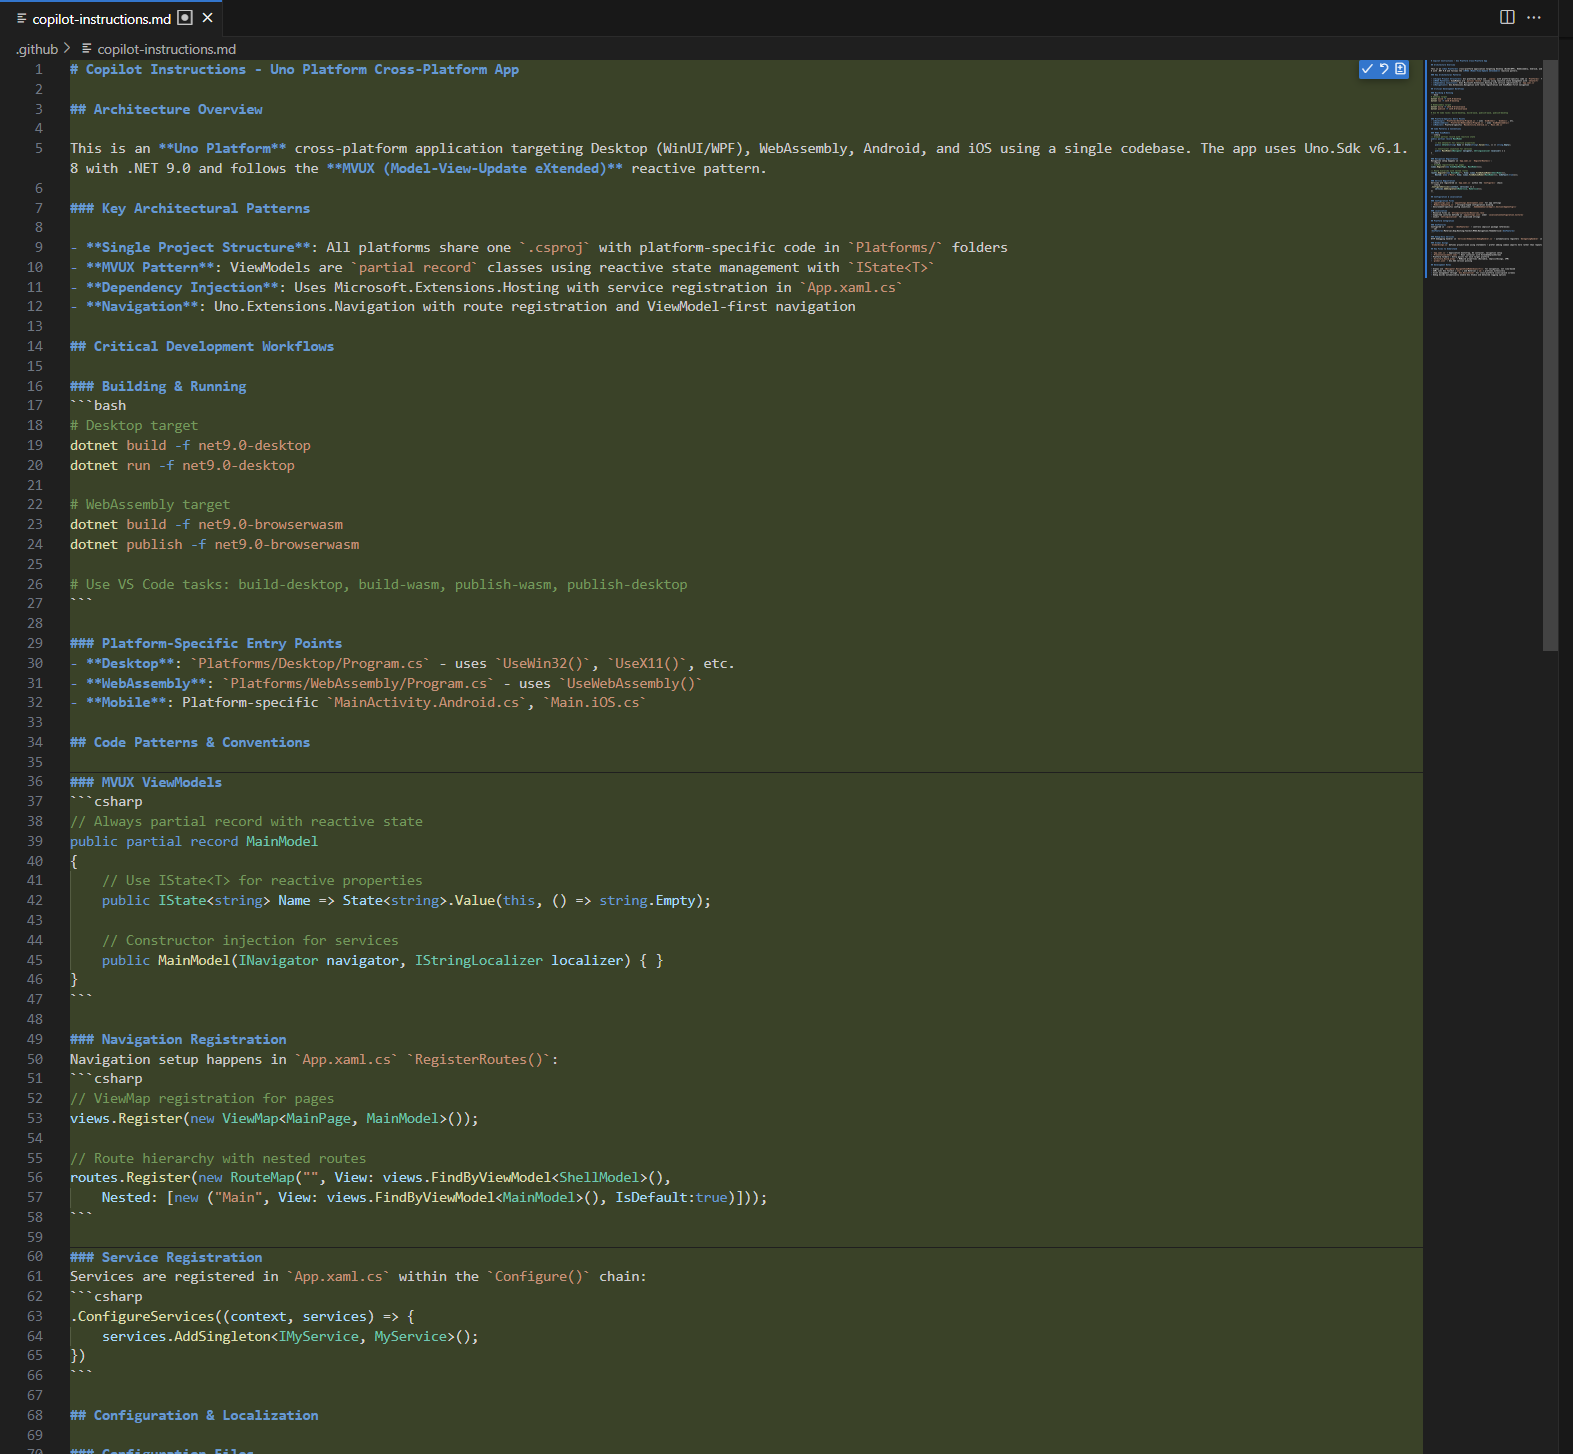Click the '## Architecture Overview' heading

point(166,109)
